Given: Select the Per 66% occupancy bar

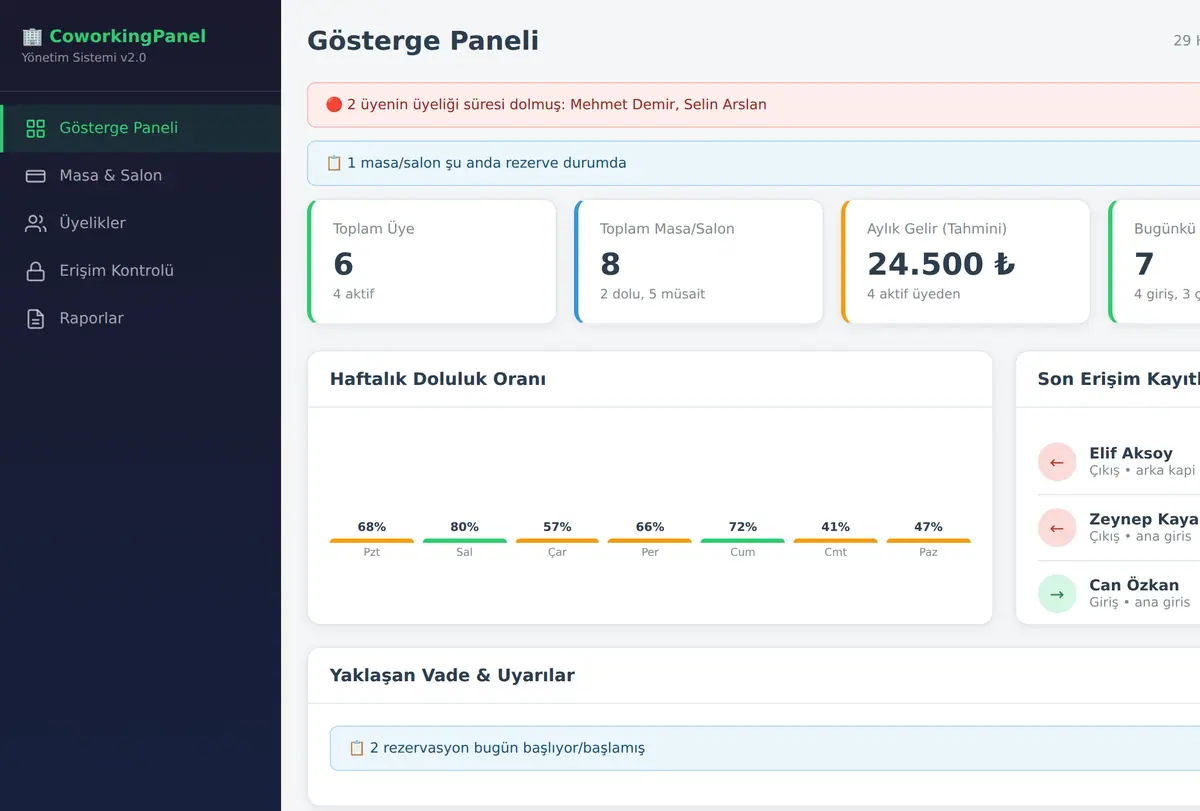Looking at the screenshot, I should (650, 541).
